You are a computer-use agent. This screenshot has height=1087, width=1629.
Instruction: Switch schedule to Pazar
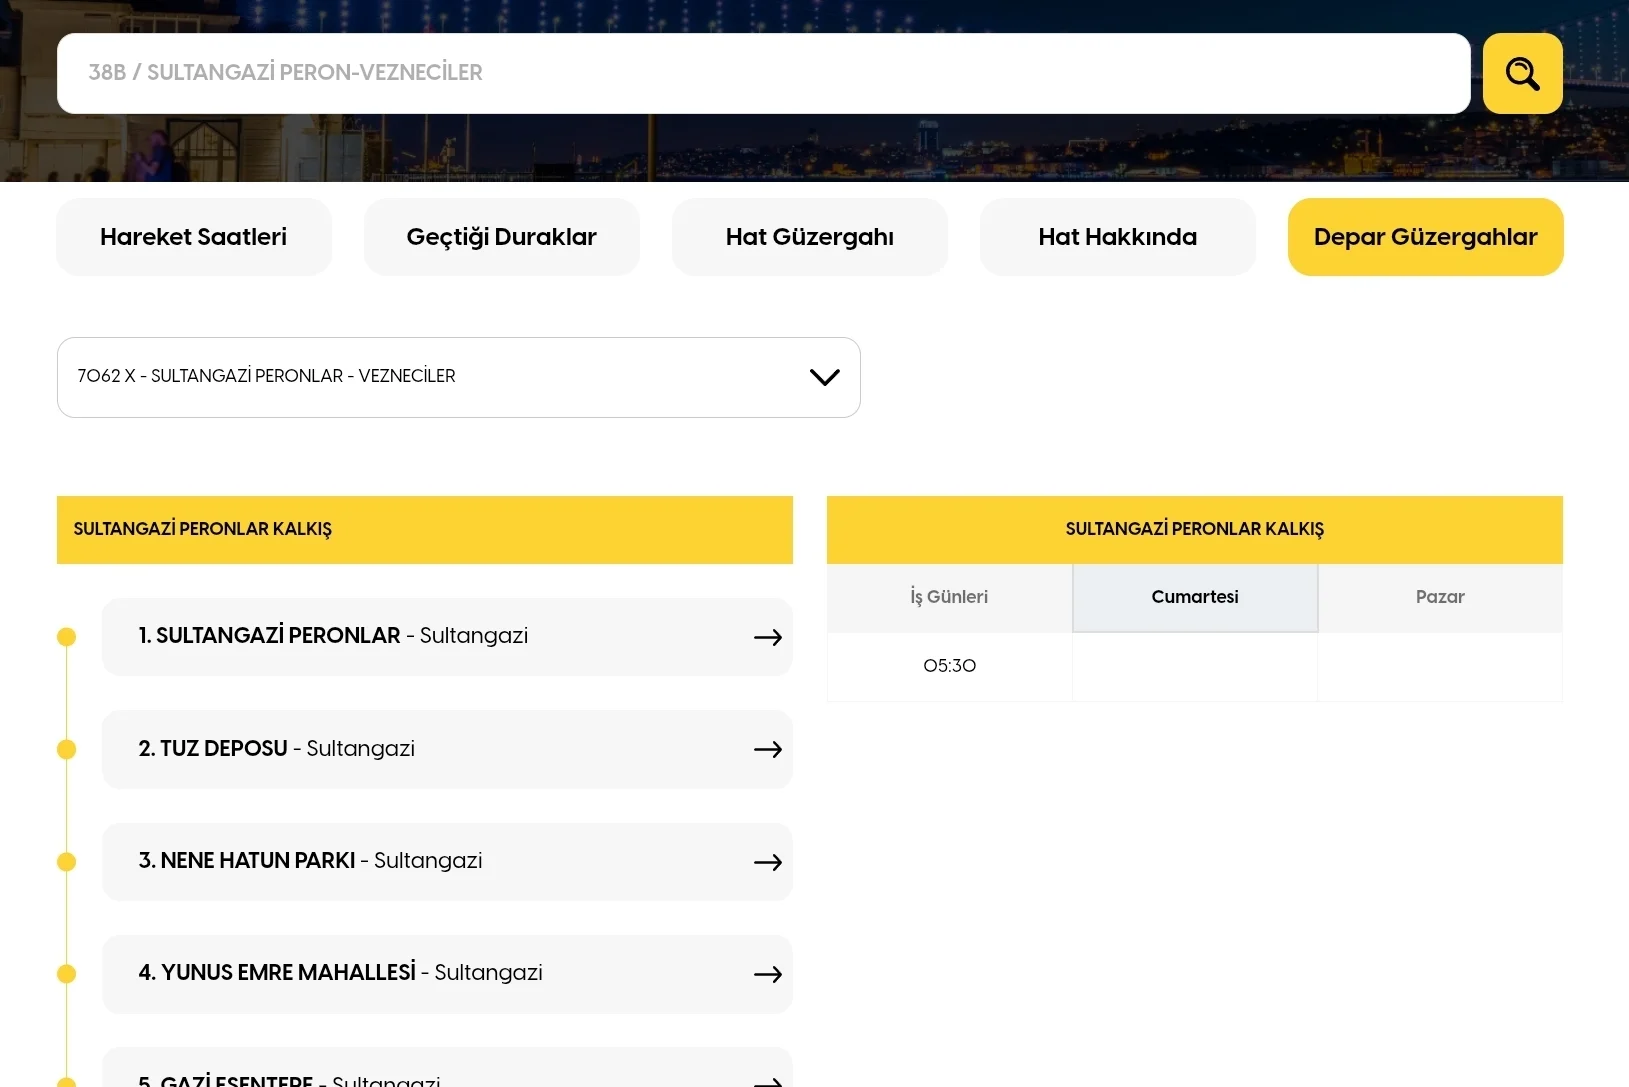pos(1439,597)
